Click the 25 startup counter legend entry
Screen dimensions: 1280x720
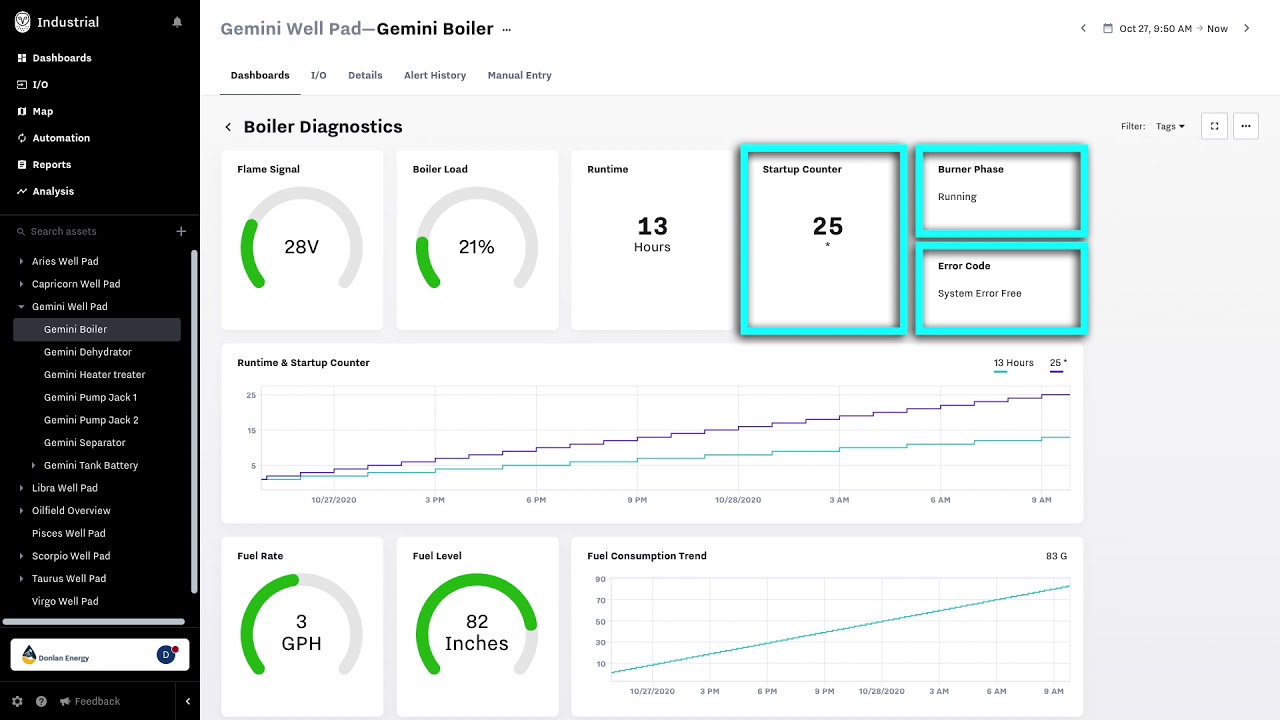pyautogui.click(x=1058, y=364)
